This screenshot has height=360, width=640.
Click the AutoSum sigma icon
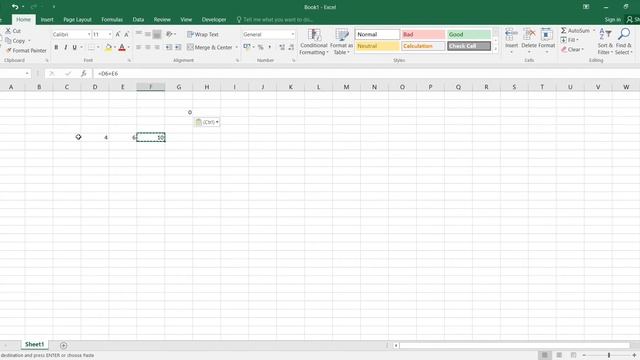coord(564,31)
